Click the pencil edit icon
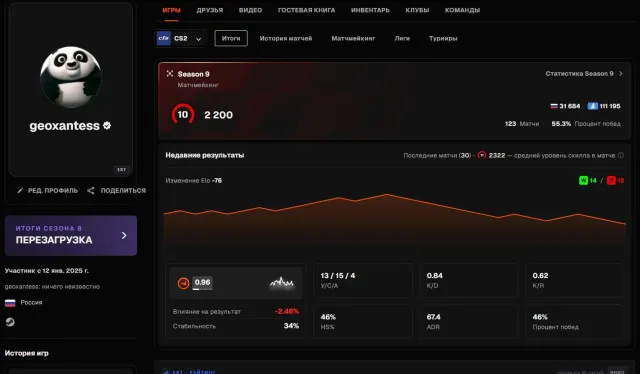The width and height of the screenshot is (640, 374). pyautogui.click(x=20, y=191)
